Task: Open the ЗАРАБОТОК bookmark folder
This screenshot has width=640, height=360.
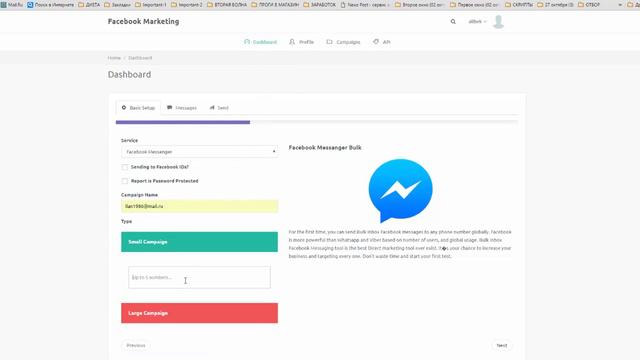Action: 320,5
